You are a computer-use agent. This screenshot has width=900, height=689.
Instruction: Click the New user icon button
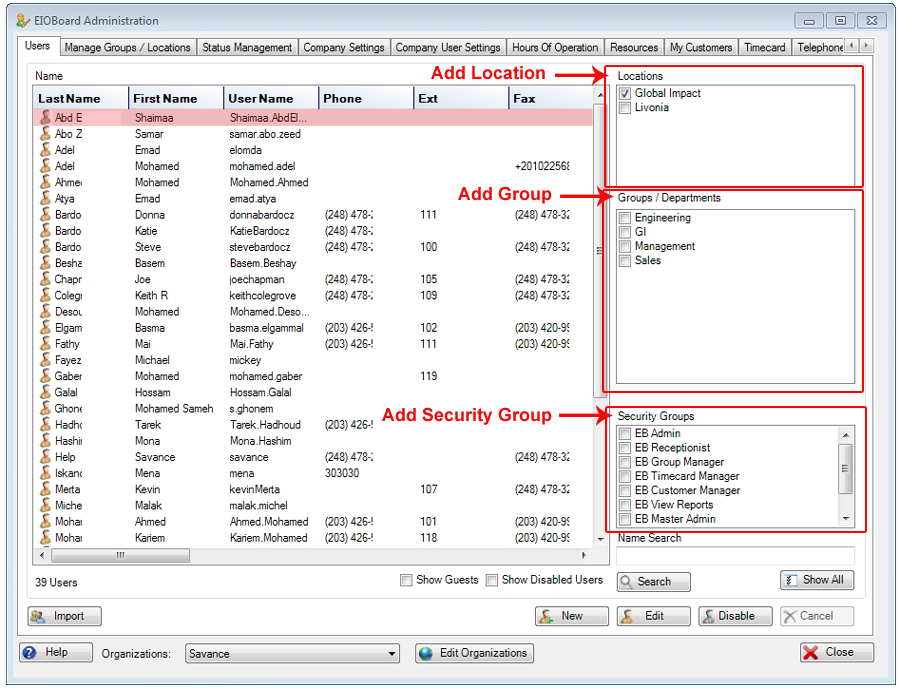(x=547, y=616)
